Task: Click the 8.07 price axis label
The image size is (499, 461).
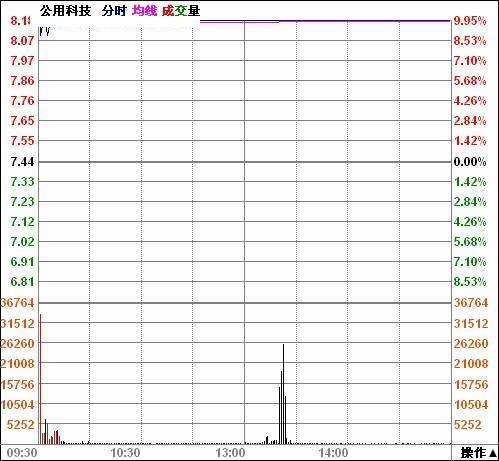Action: pyautogui.click(x=22, y=41)
